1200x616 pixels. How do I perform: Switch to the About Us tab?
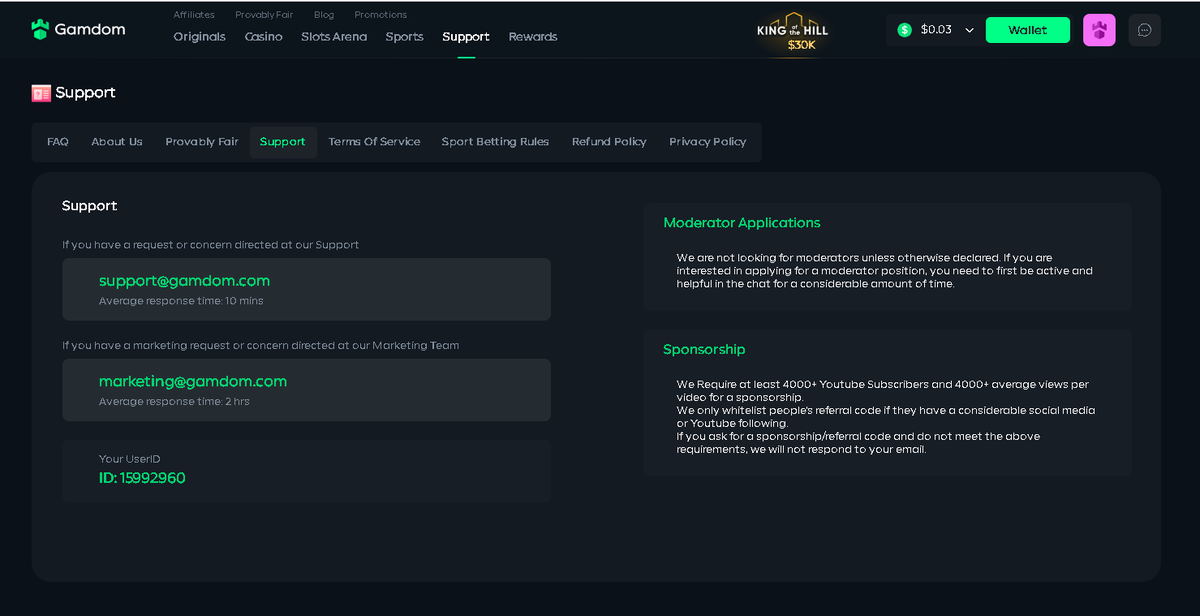[x=117, y=142]
